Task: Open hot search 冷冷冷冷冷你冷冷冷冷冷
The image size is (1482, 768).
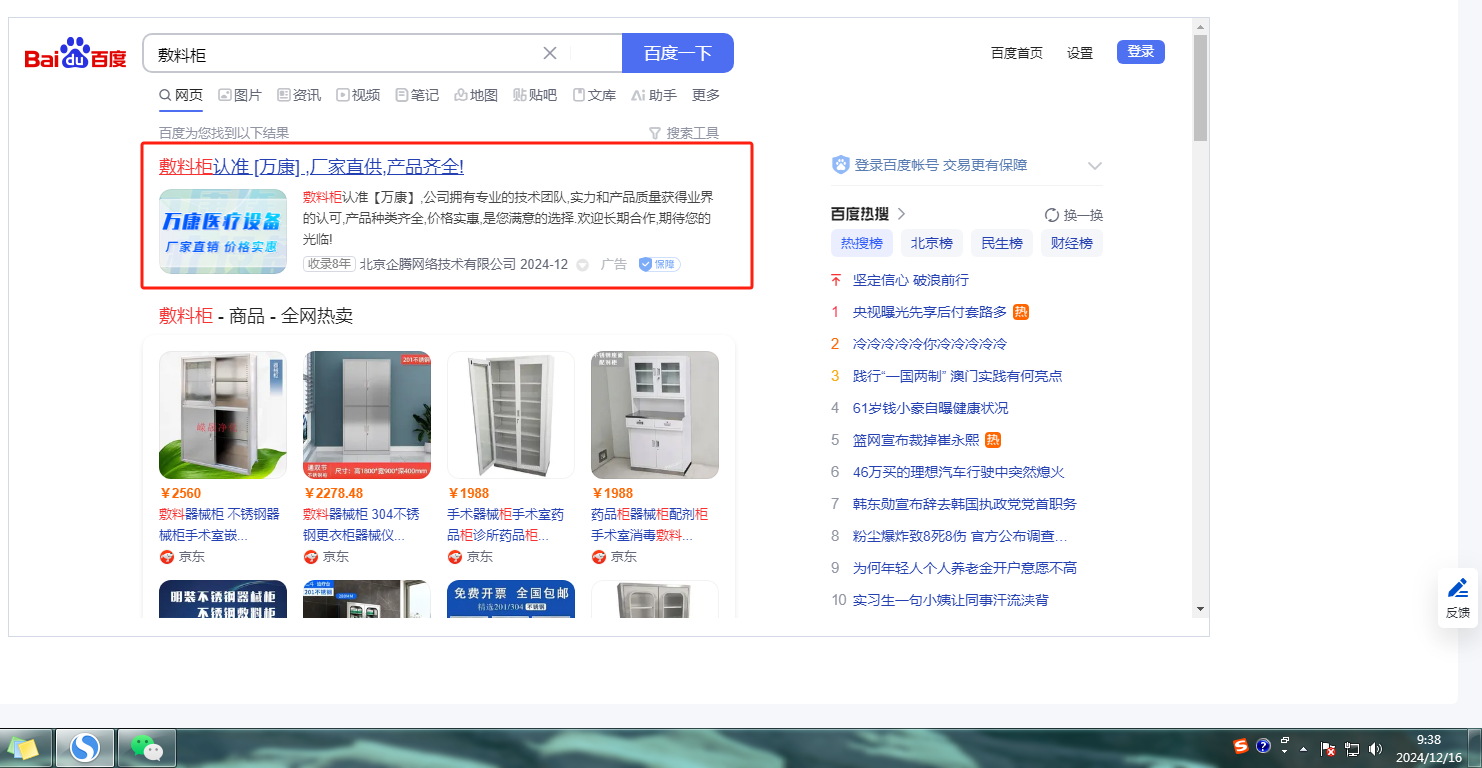Action: point(929,344)
